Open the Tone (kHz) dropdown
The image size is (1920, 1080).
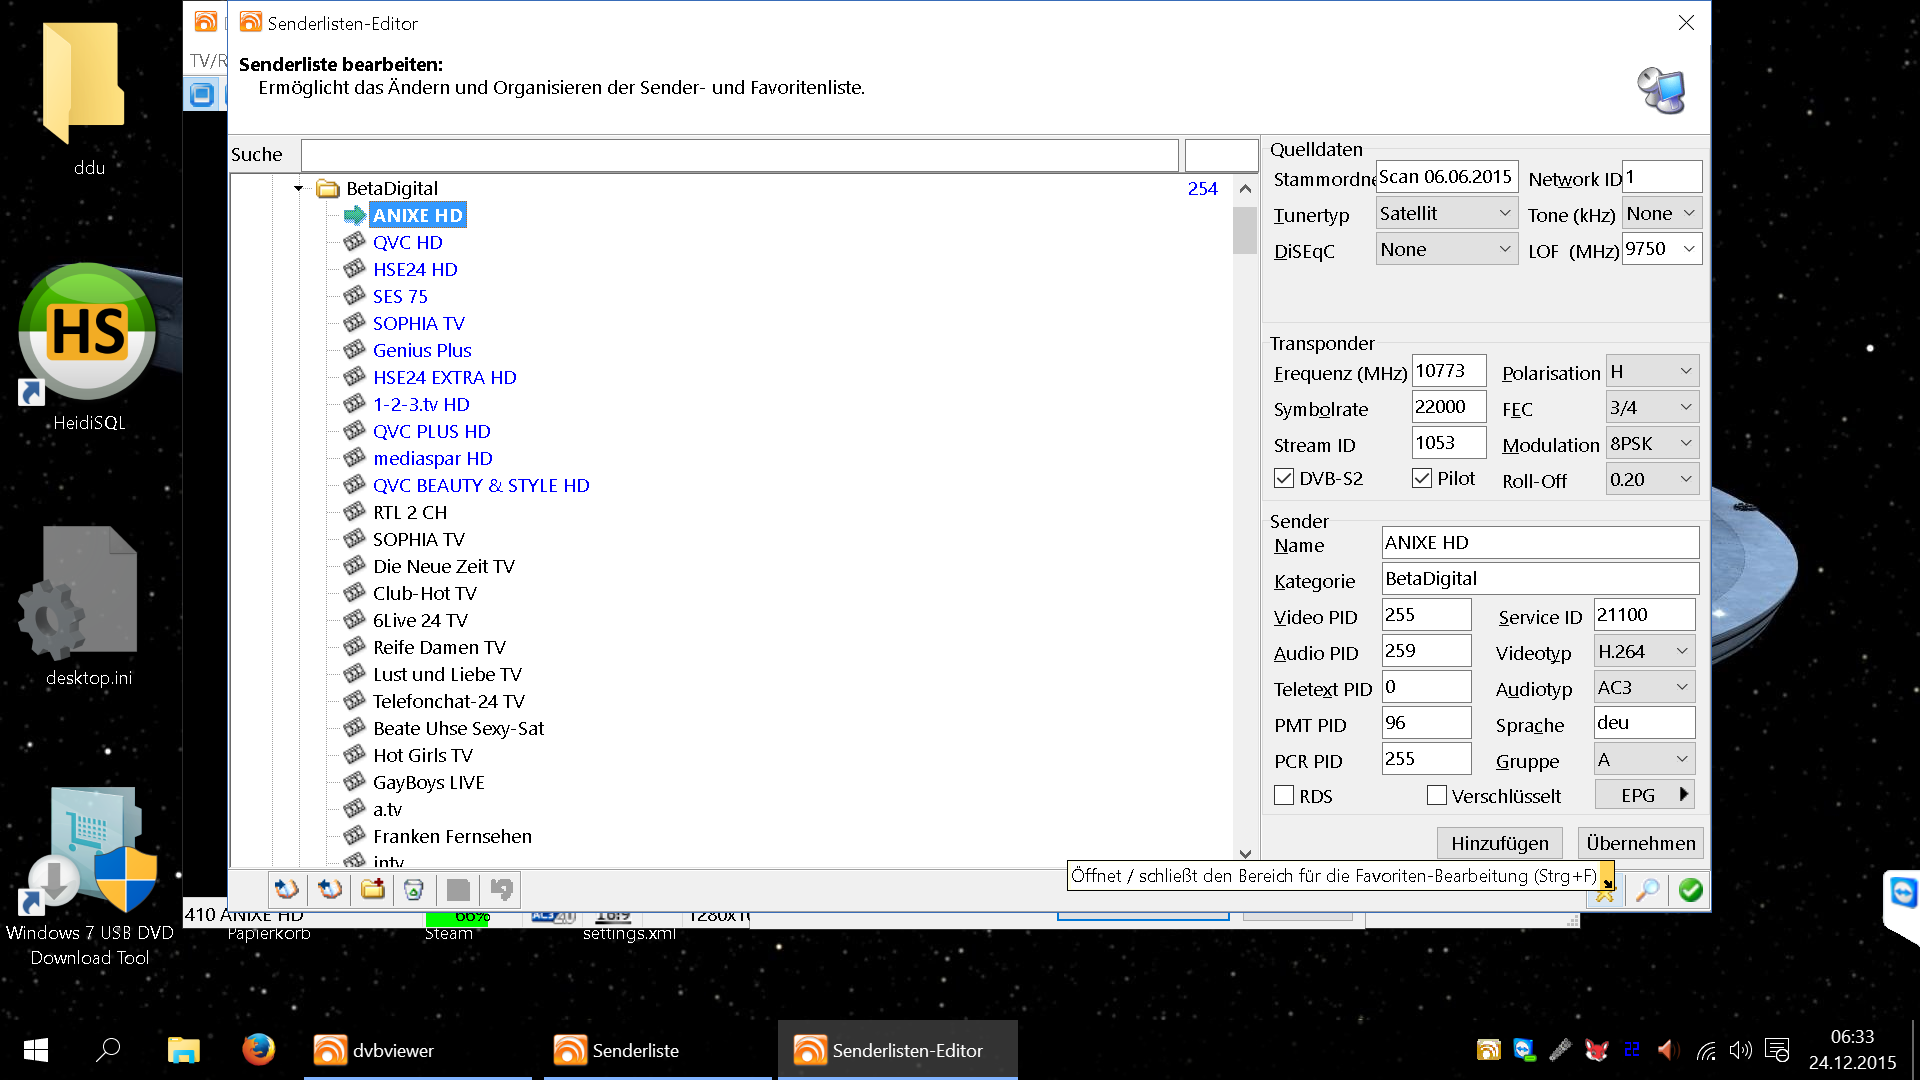[x=1662, y=213]
